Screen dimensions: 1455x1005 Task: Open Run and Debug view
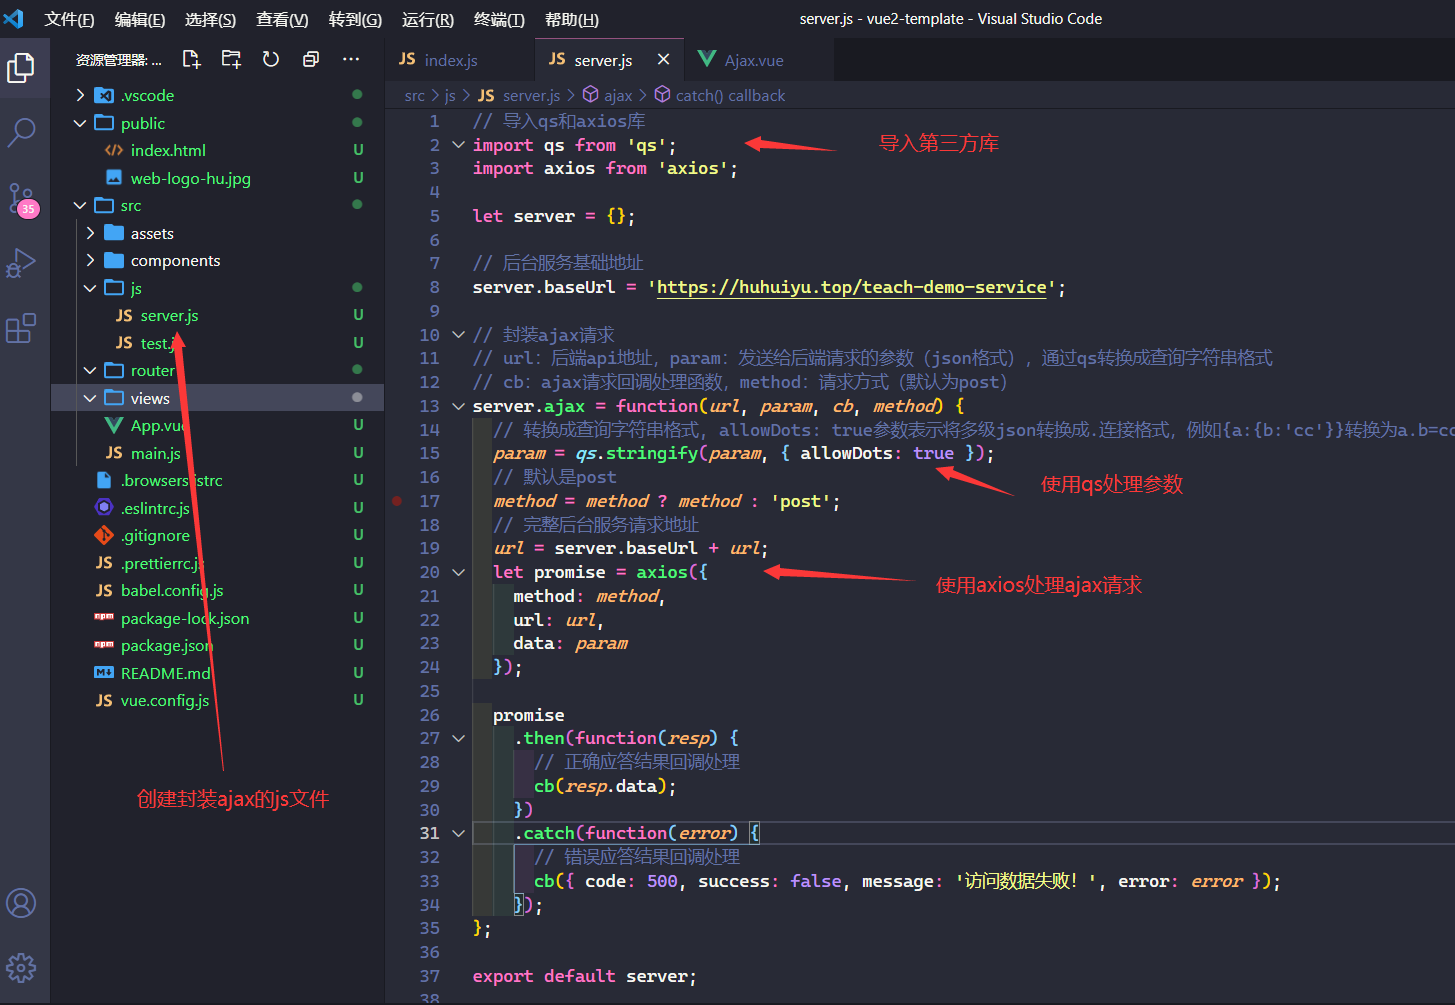(21, 264)
